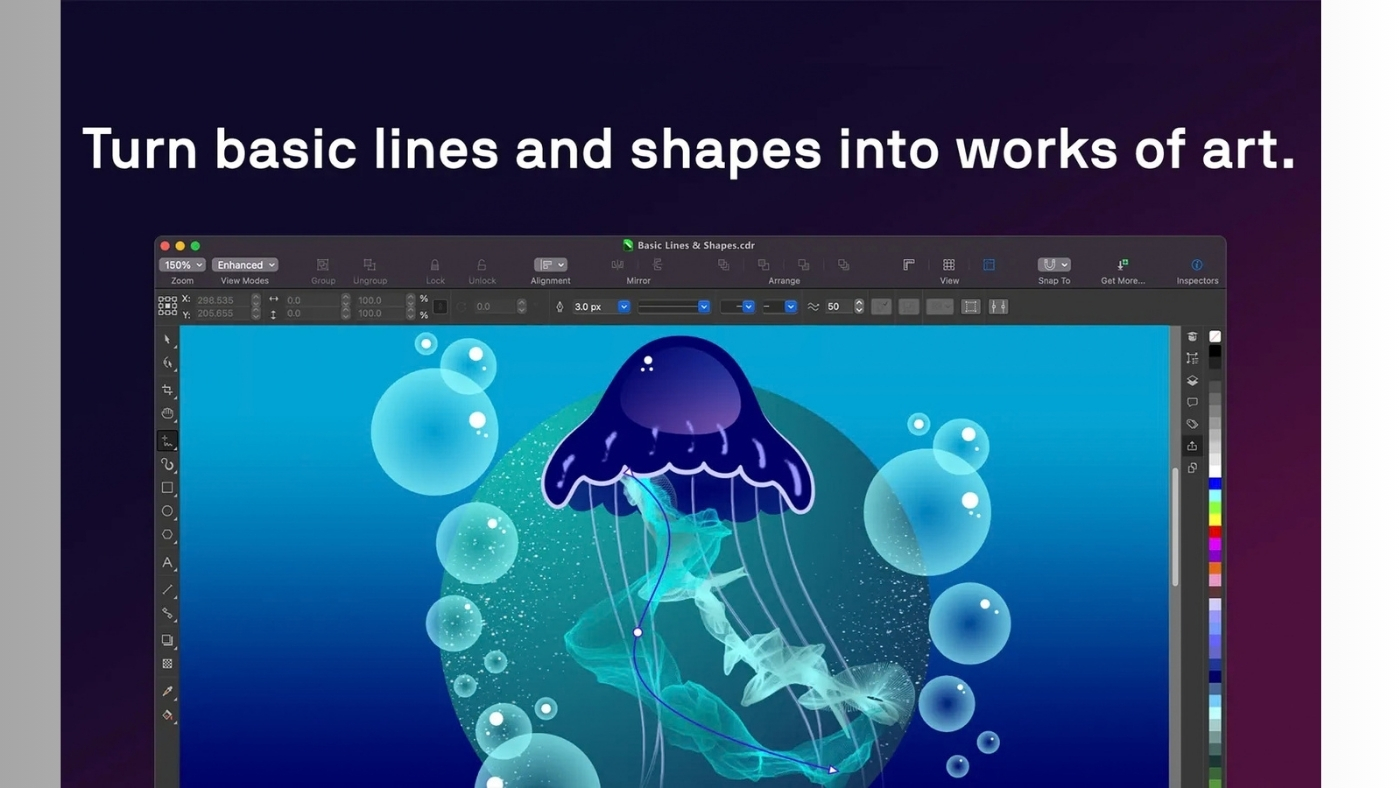Select the Crop tool
This screenshot has width=1400, height=788.
(167, 389)
